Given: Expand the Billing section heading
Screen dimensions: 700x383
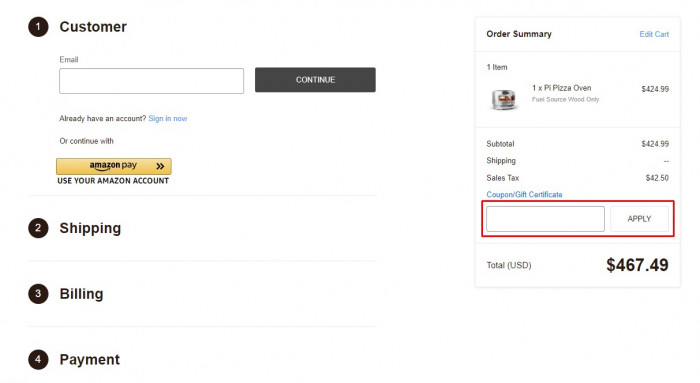Looking at the screenshot, I should click(x=81, y=294).
